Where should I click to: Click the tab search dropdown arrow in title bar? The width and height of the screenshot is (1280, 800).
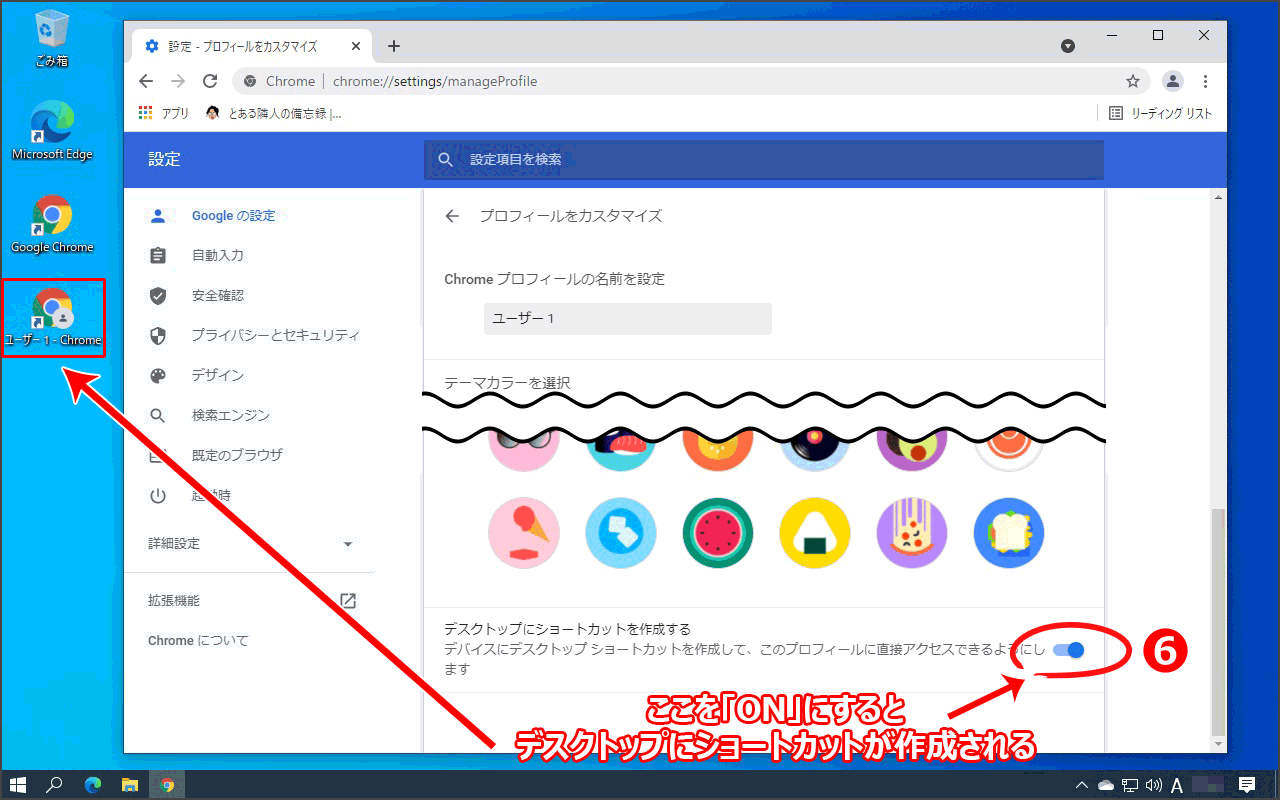pyautogui.click(x=1068, y=46)
